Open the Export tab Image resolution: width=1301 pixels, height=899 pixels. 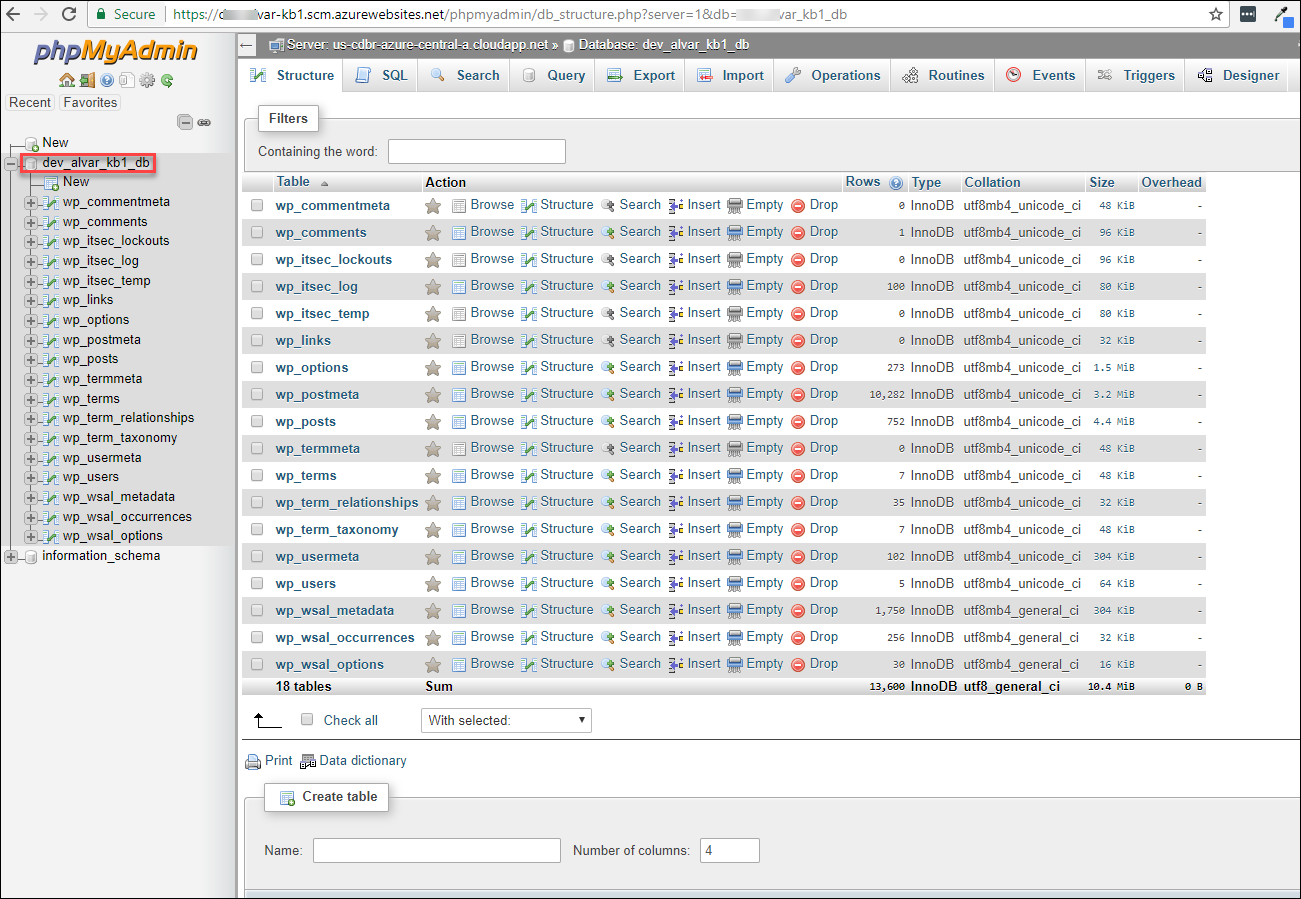641,76
